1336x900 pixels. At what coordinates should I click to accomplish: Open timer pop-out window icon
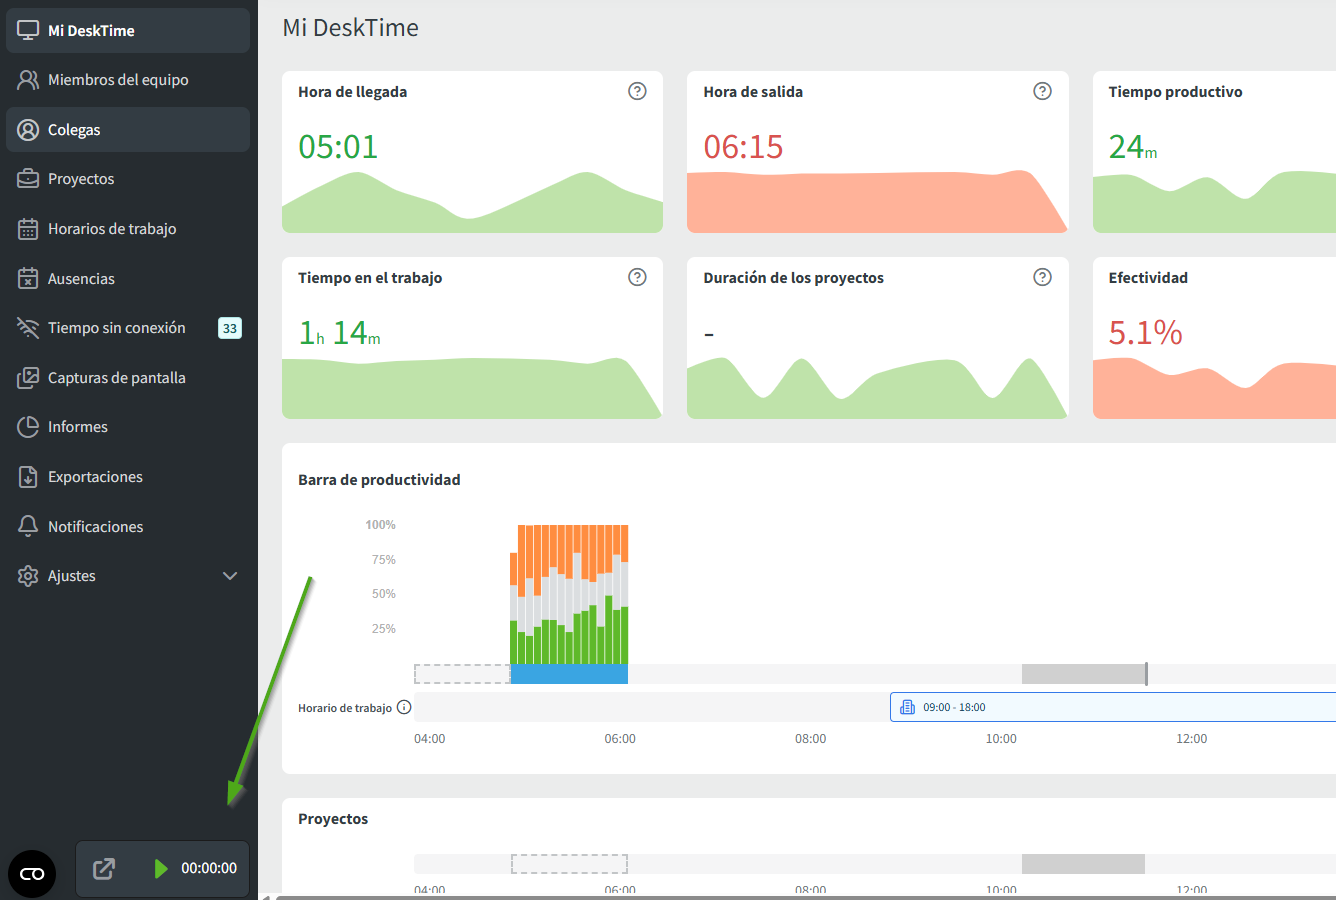104,869
